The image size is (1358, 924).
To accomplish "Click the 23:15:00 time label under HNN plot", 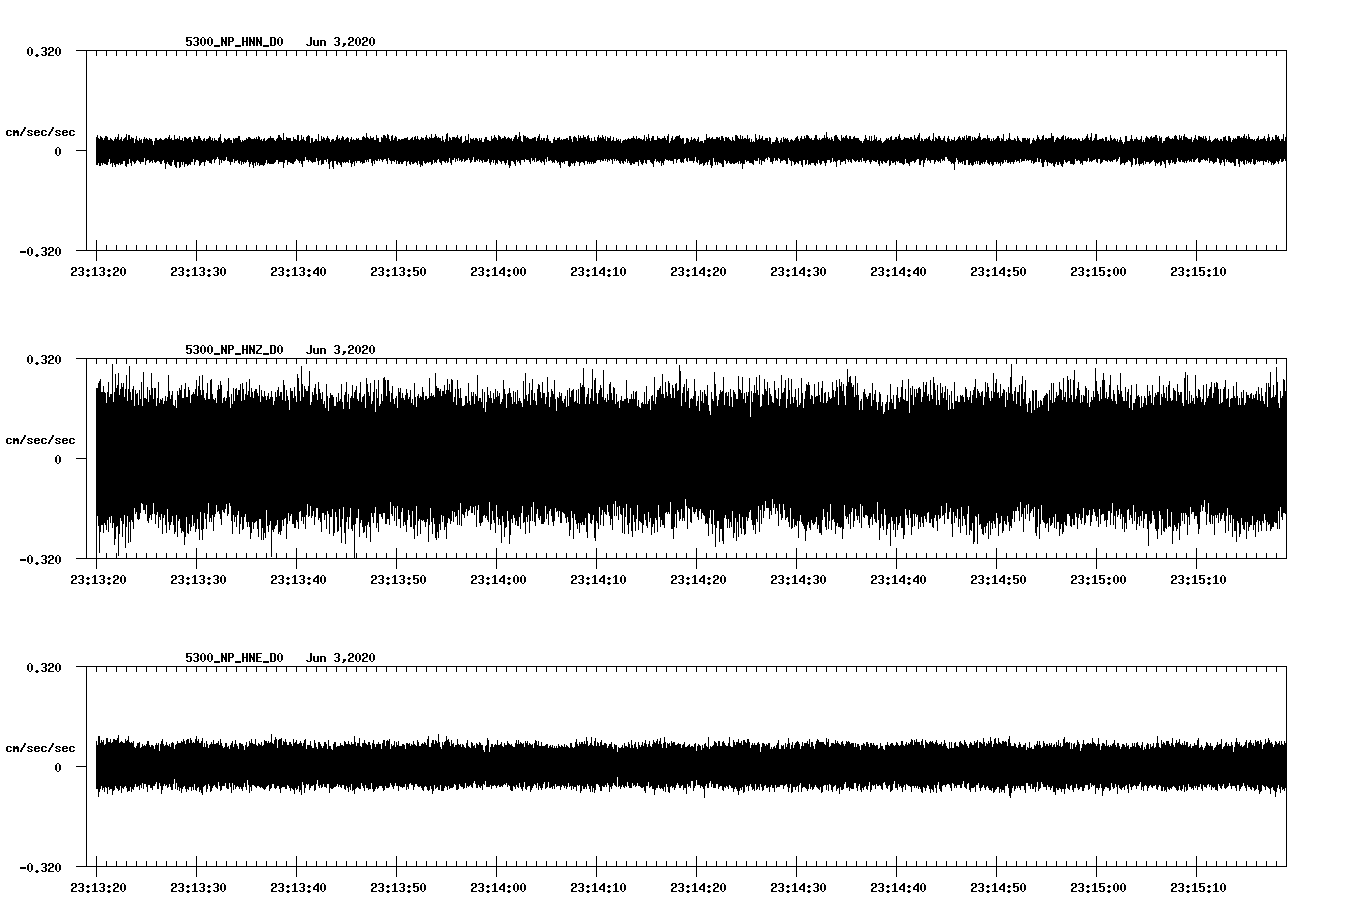I will pyautogui.click(x=1098, y=271).
